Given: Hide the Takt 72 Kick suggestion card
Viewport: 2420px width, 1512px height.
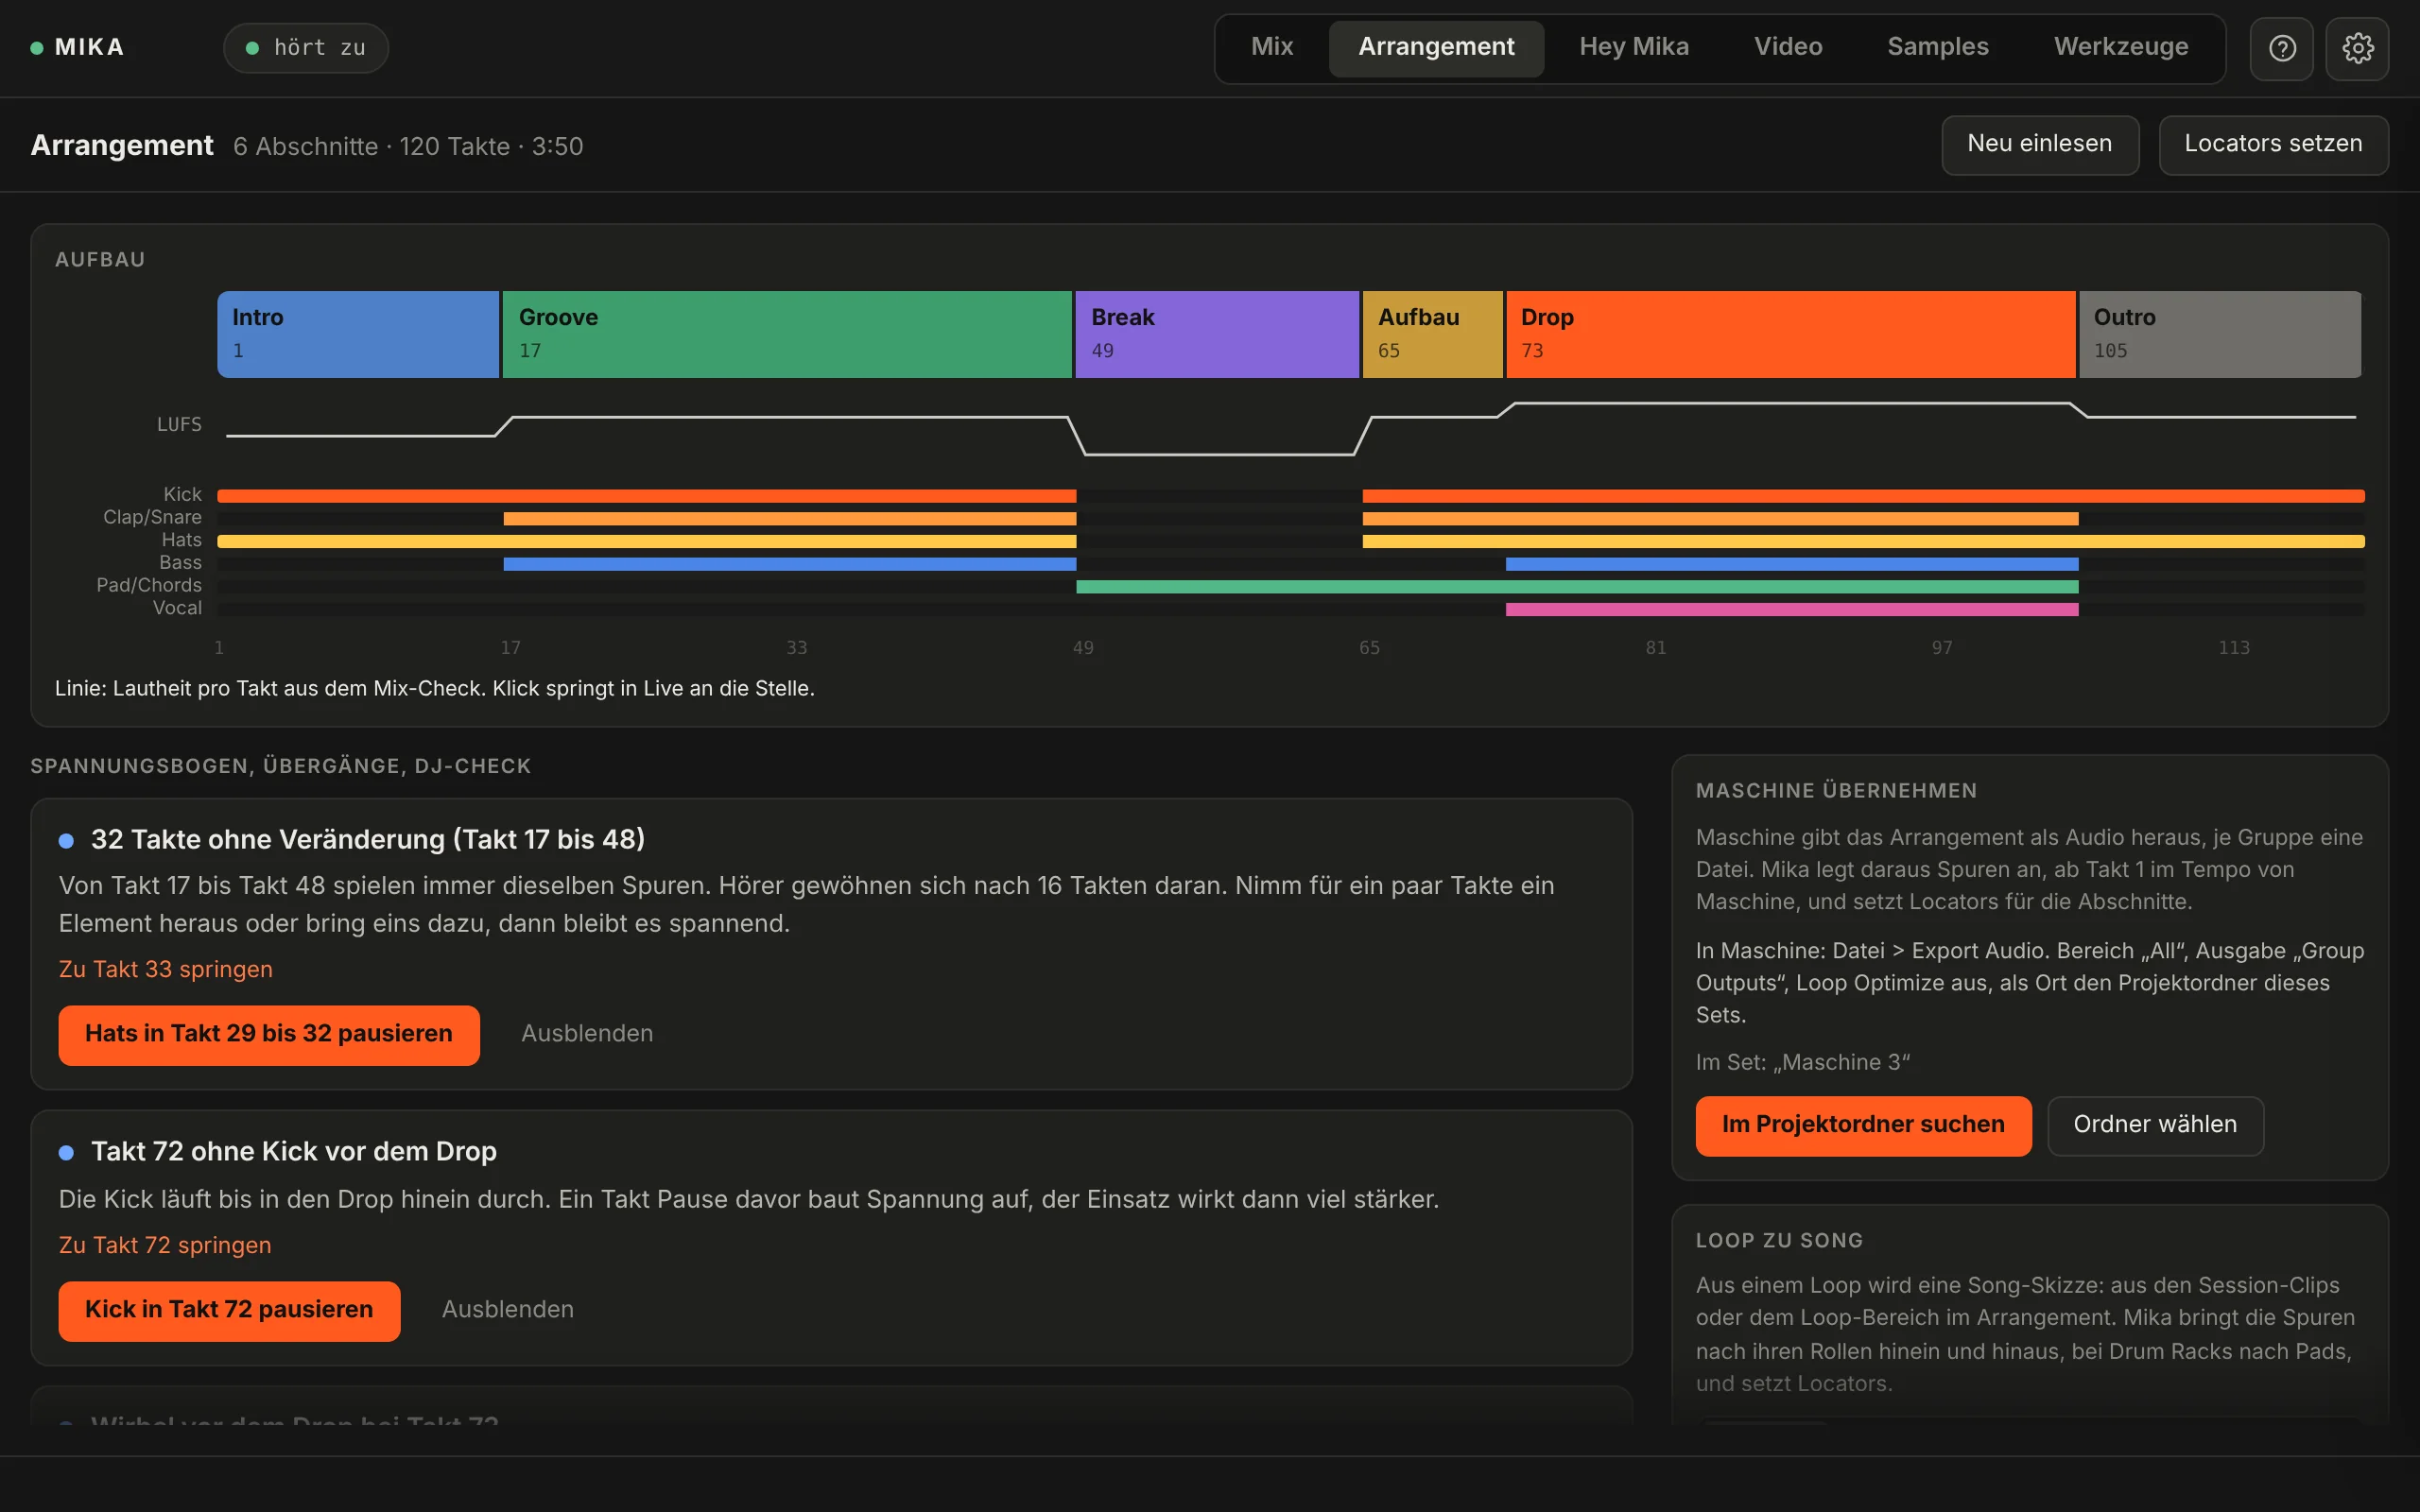Looking at the screenshot, I should [508, 1310].
